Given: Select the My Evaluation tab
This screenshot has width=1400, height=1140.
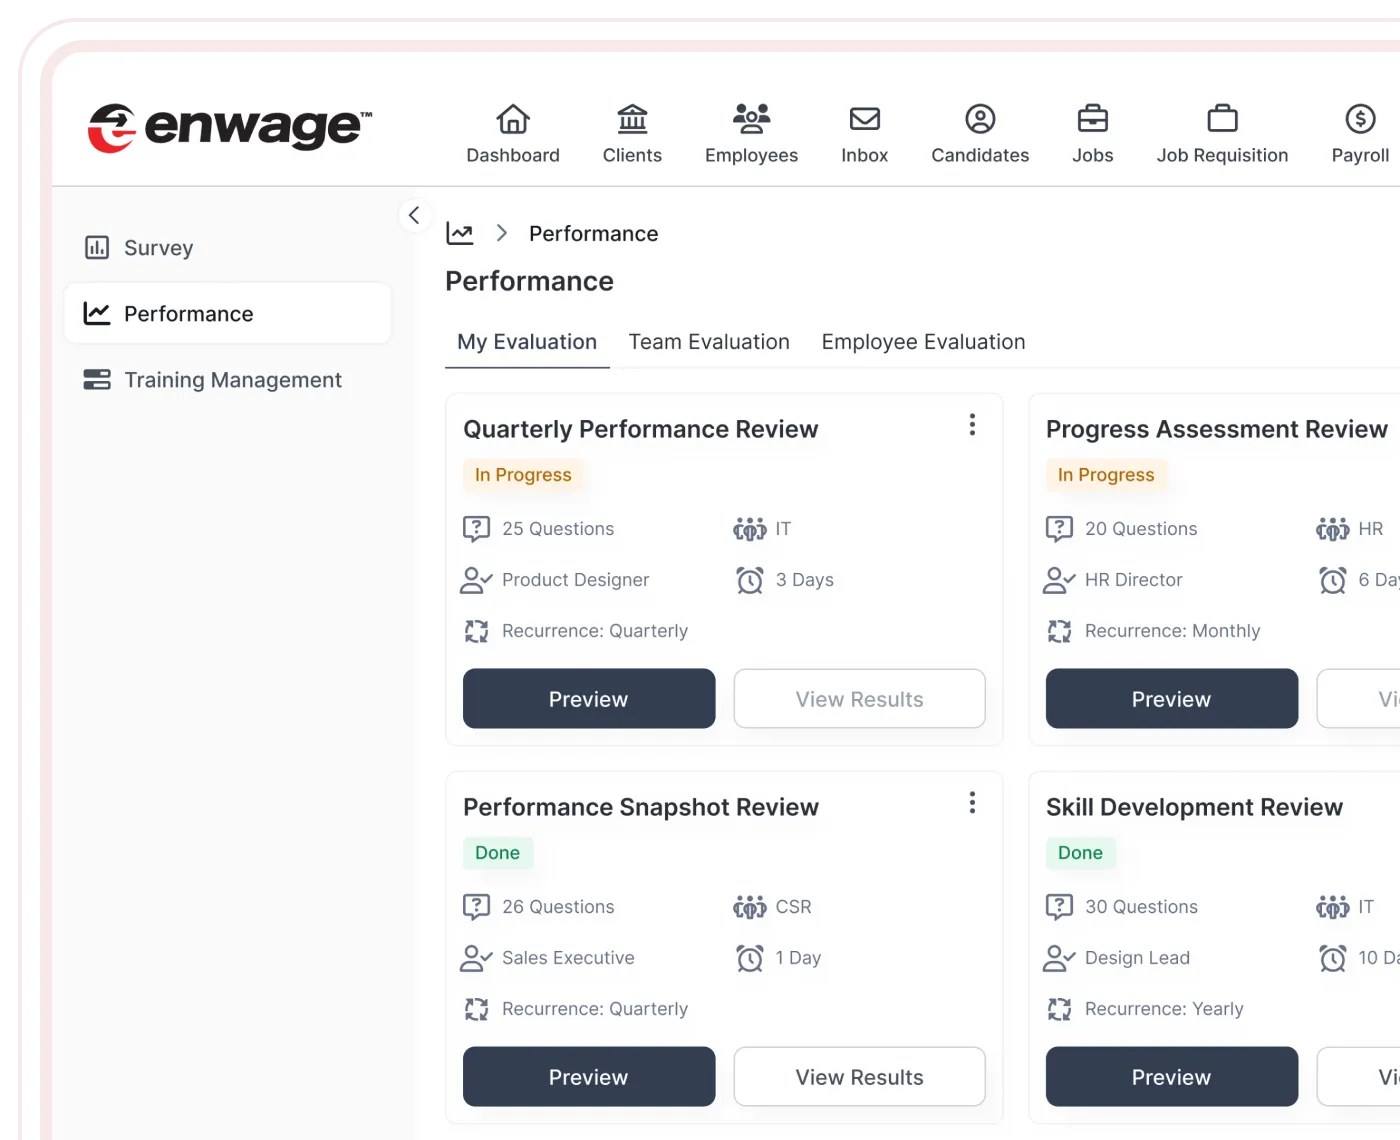Looking at the screenshot, I should pos(527,342).
